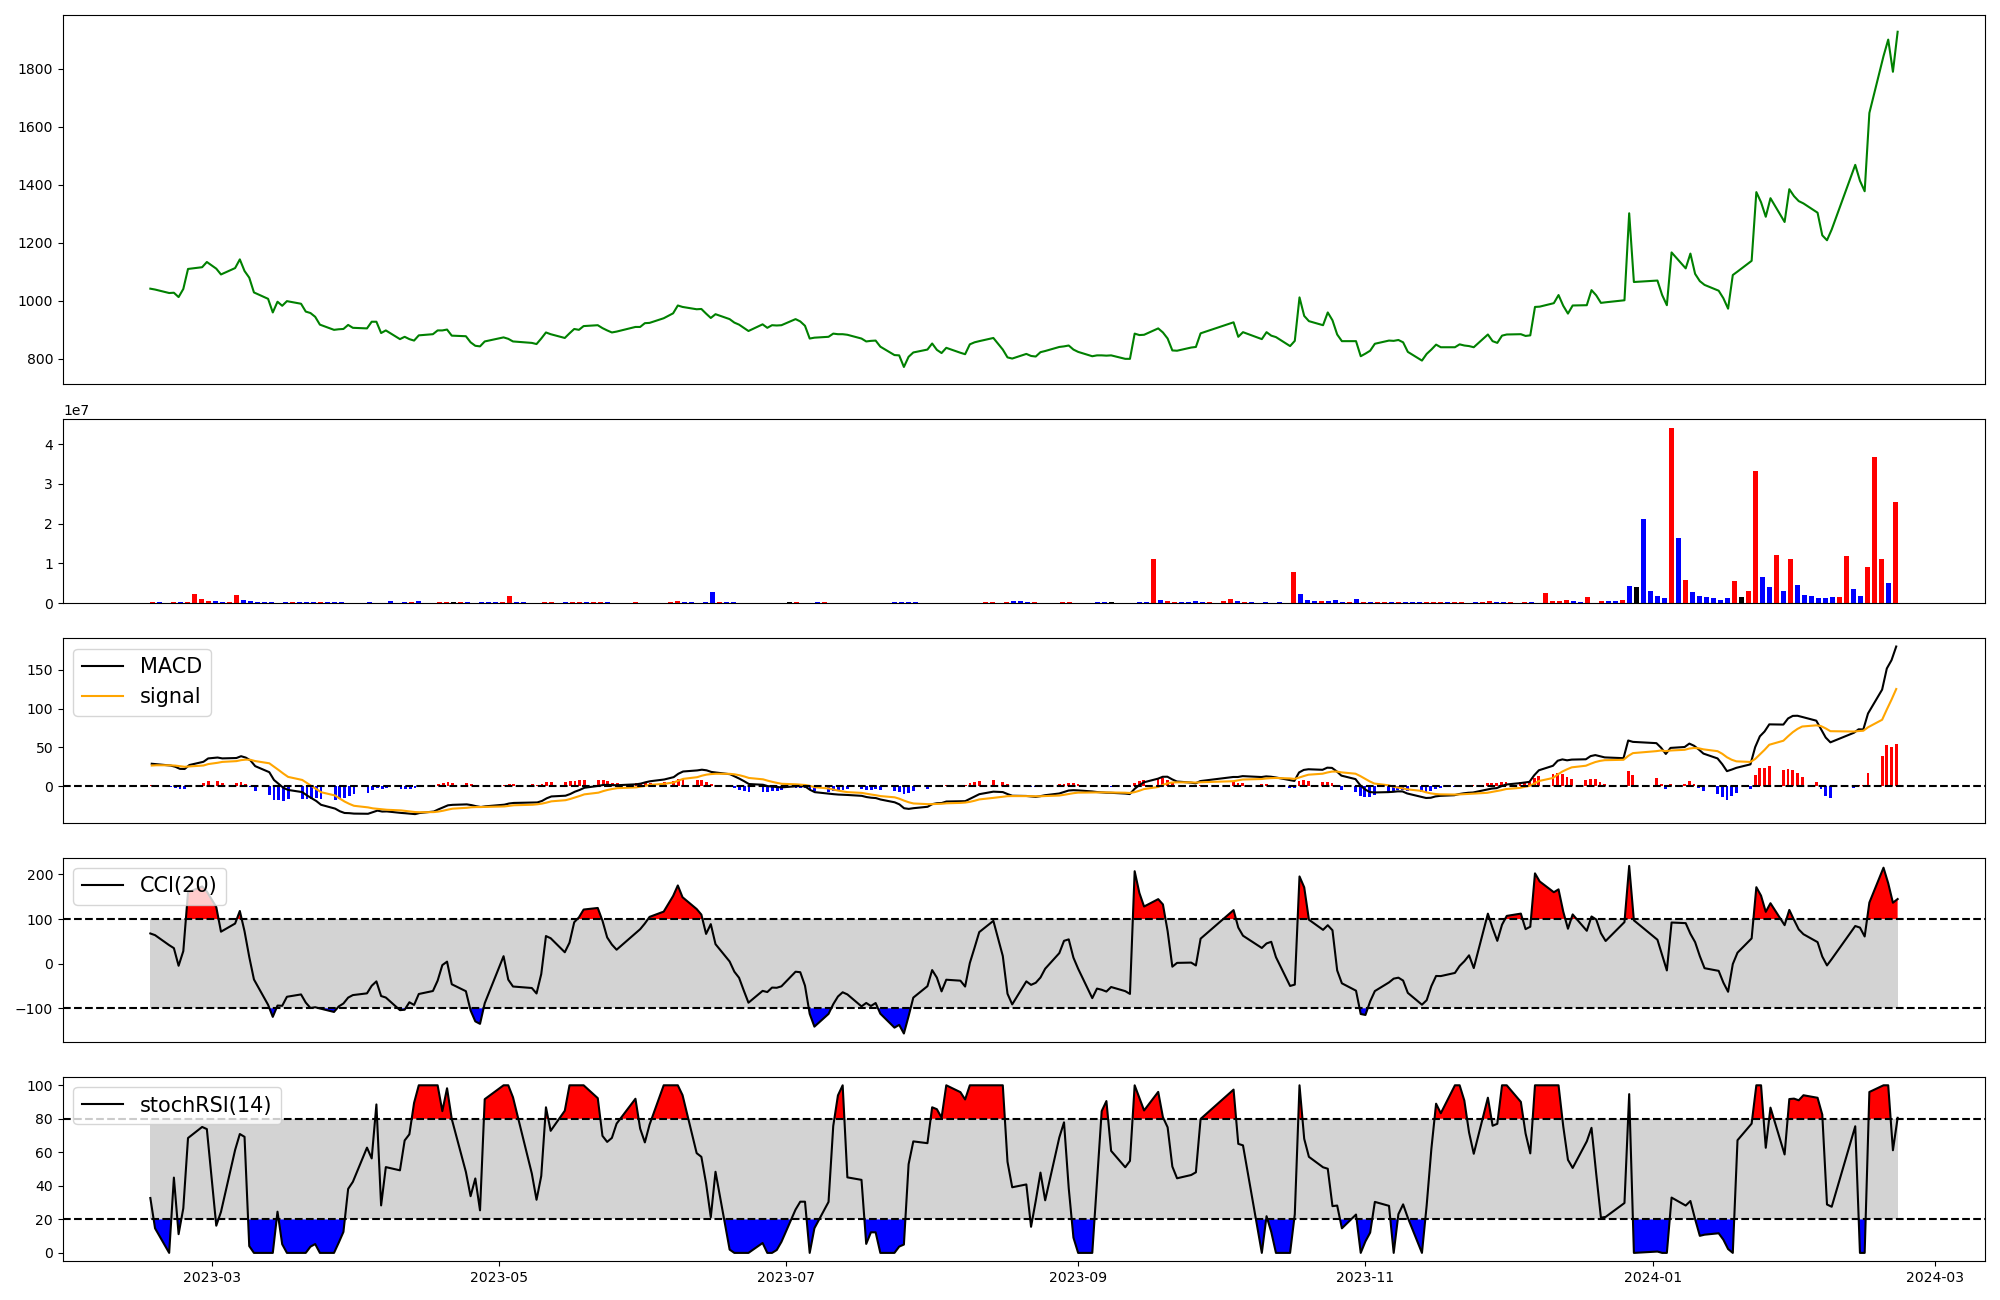
Task: Click the 2024-01 date label
Action: [x=1653, y=1277]
